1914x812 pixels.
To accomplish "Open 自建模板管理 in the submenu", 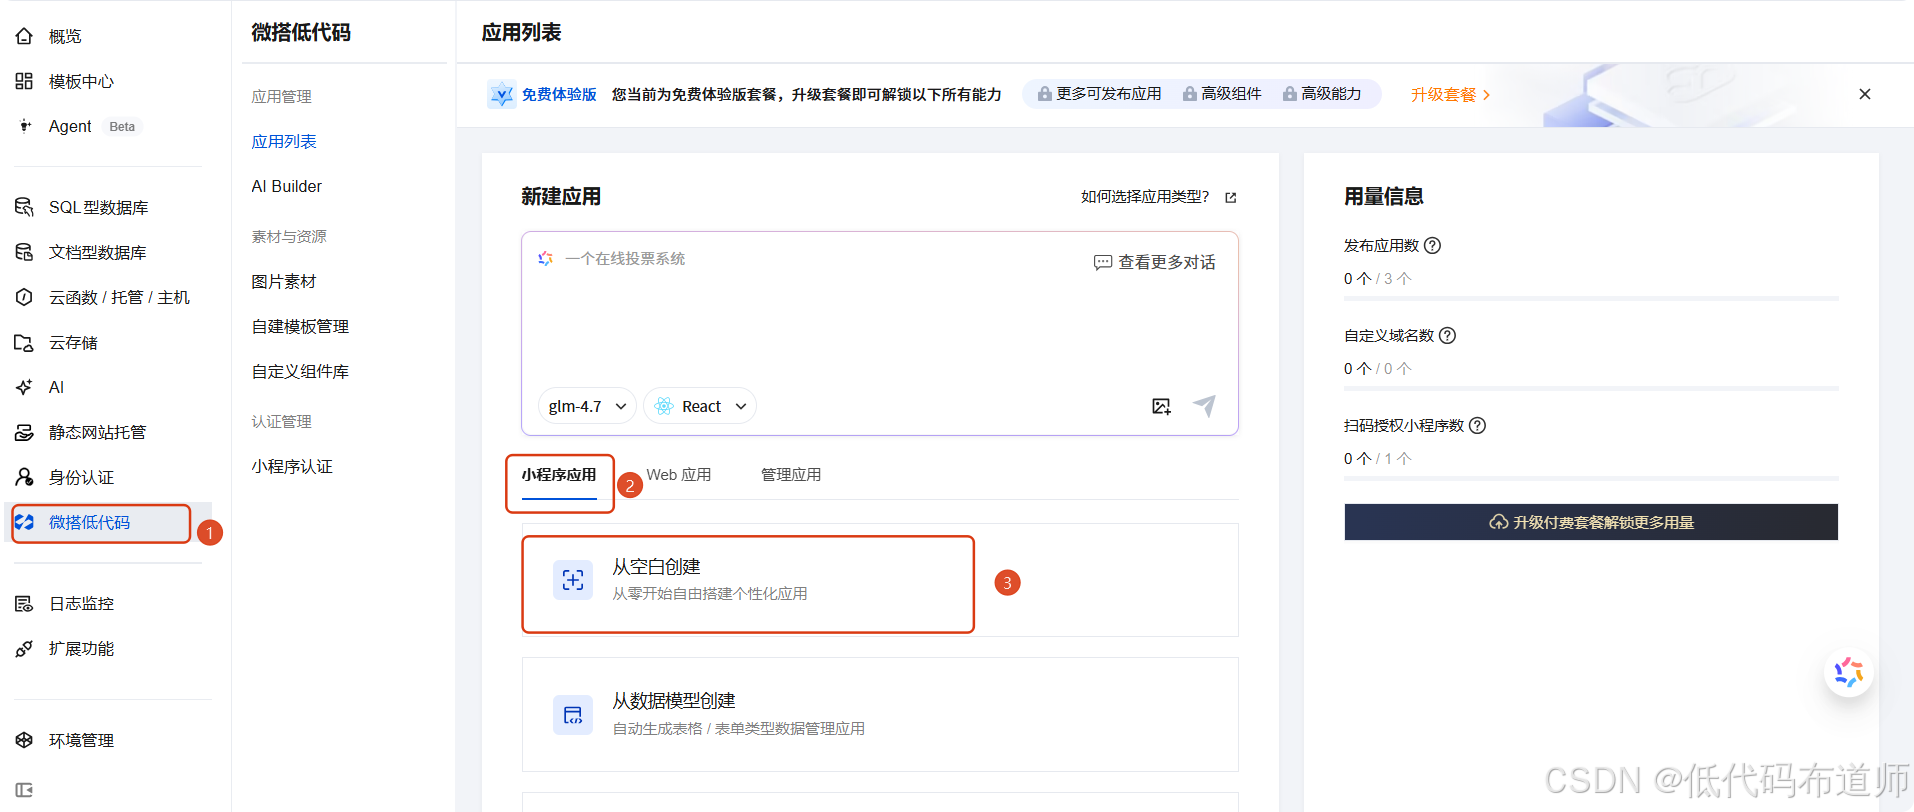I will click(x=300, y=326).
